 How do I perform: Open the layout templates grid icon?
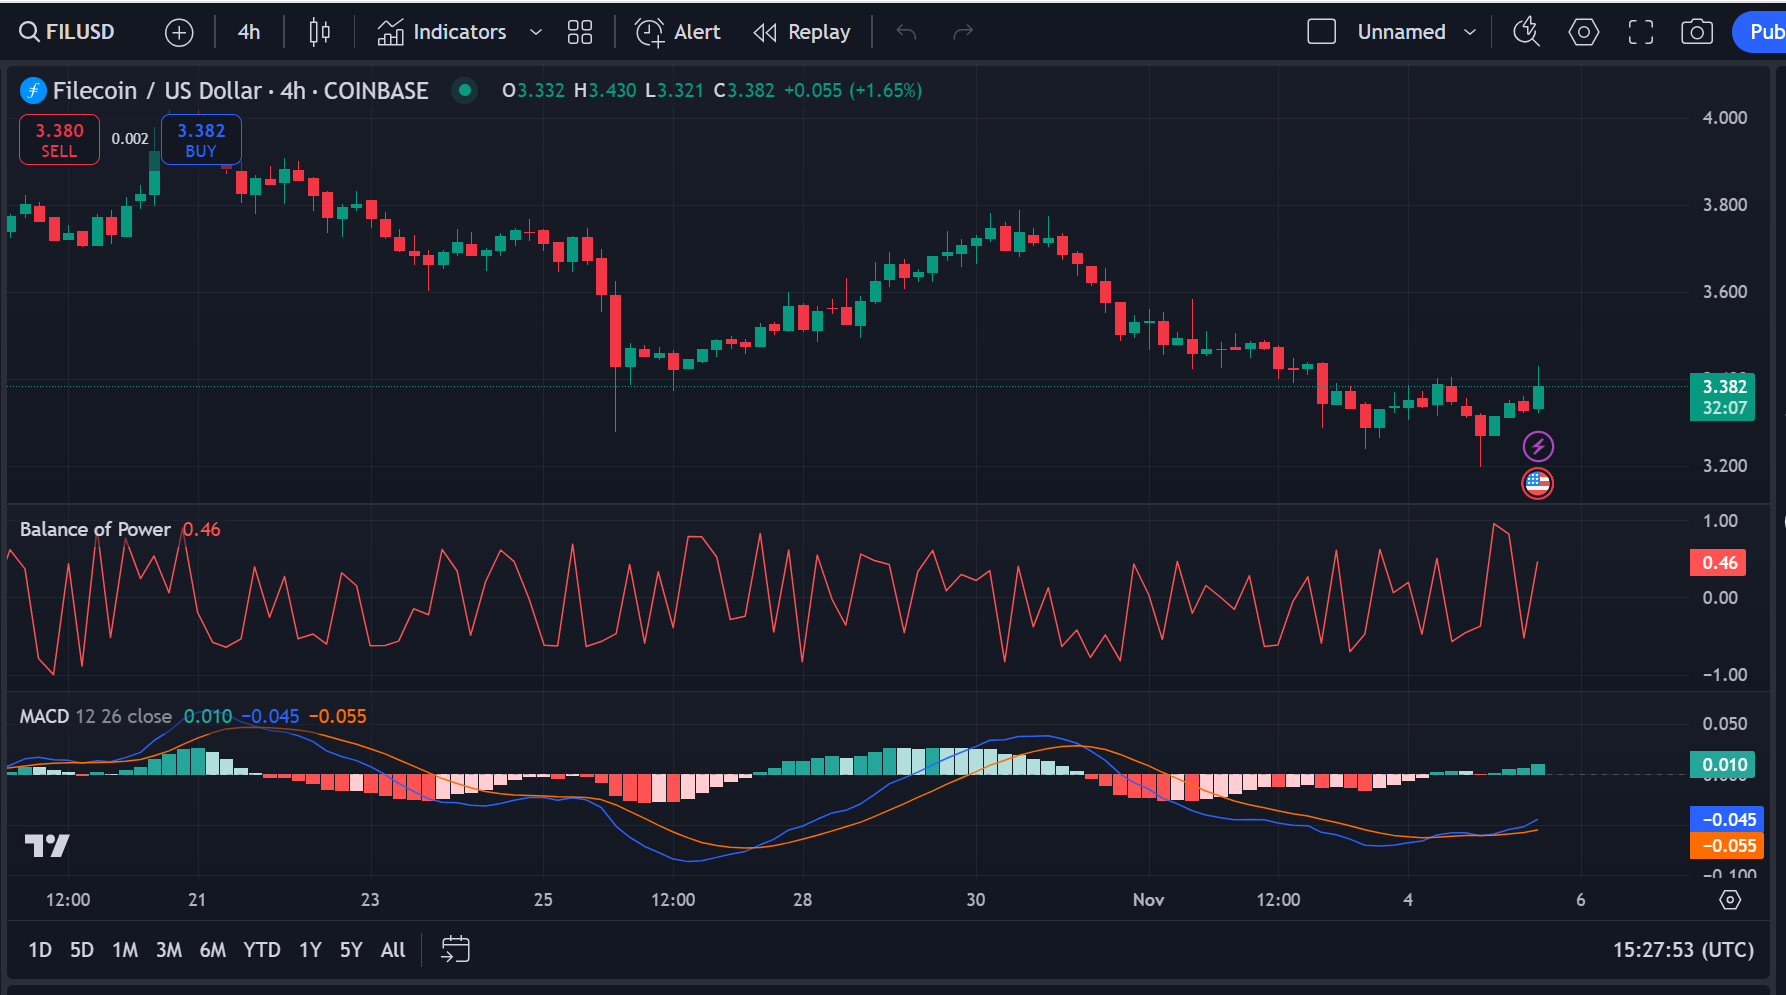coord(580,33)
